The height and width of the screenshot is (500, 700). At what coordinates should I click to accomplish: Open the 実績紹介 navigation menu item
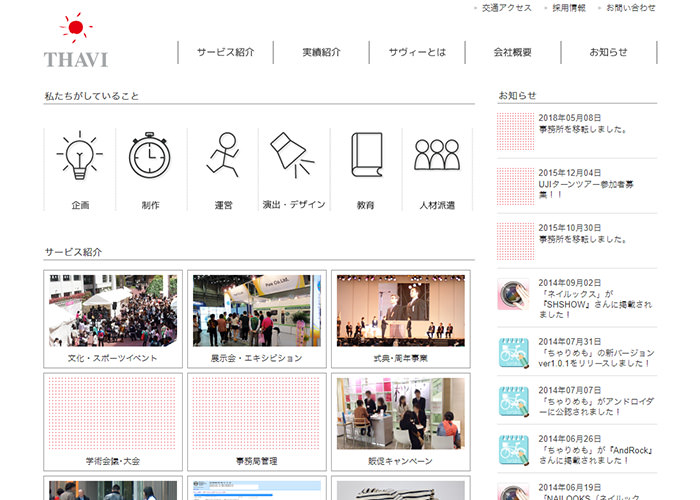click(x=321, y=52)
